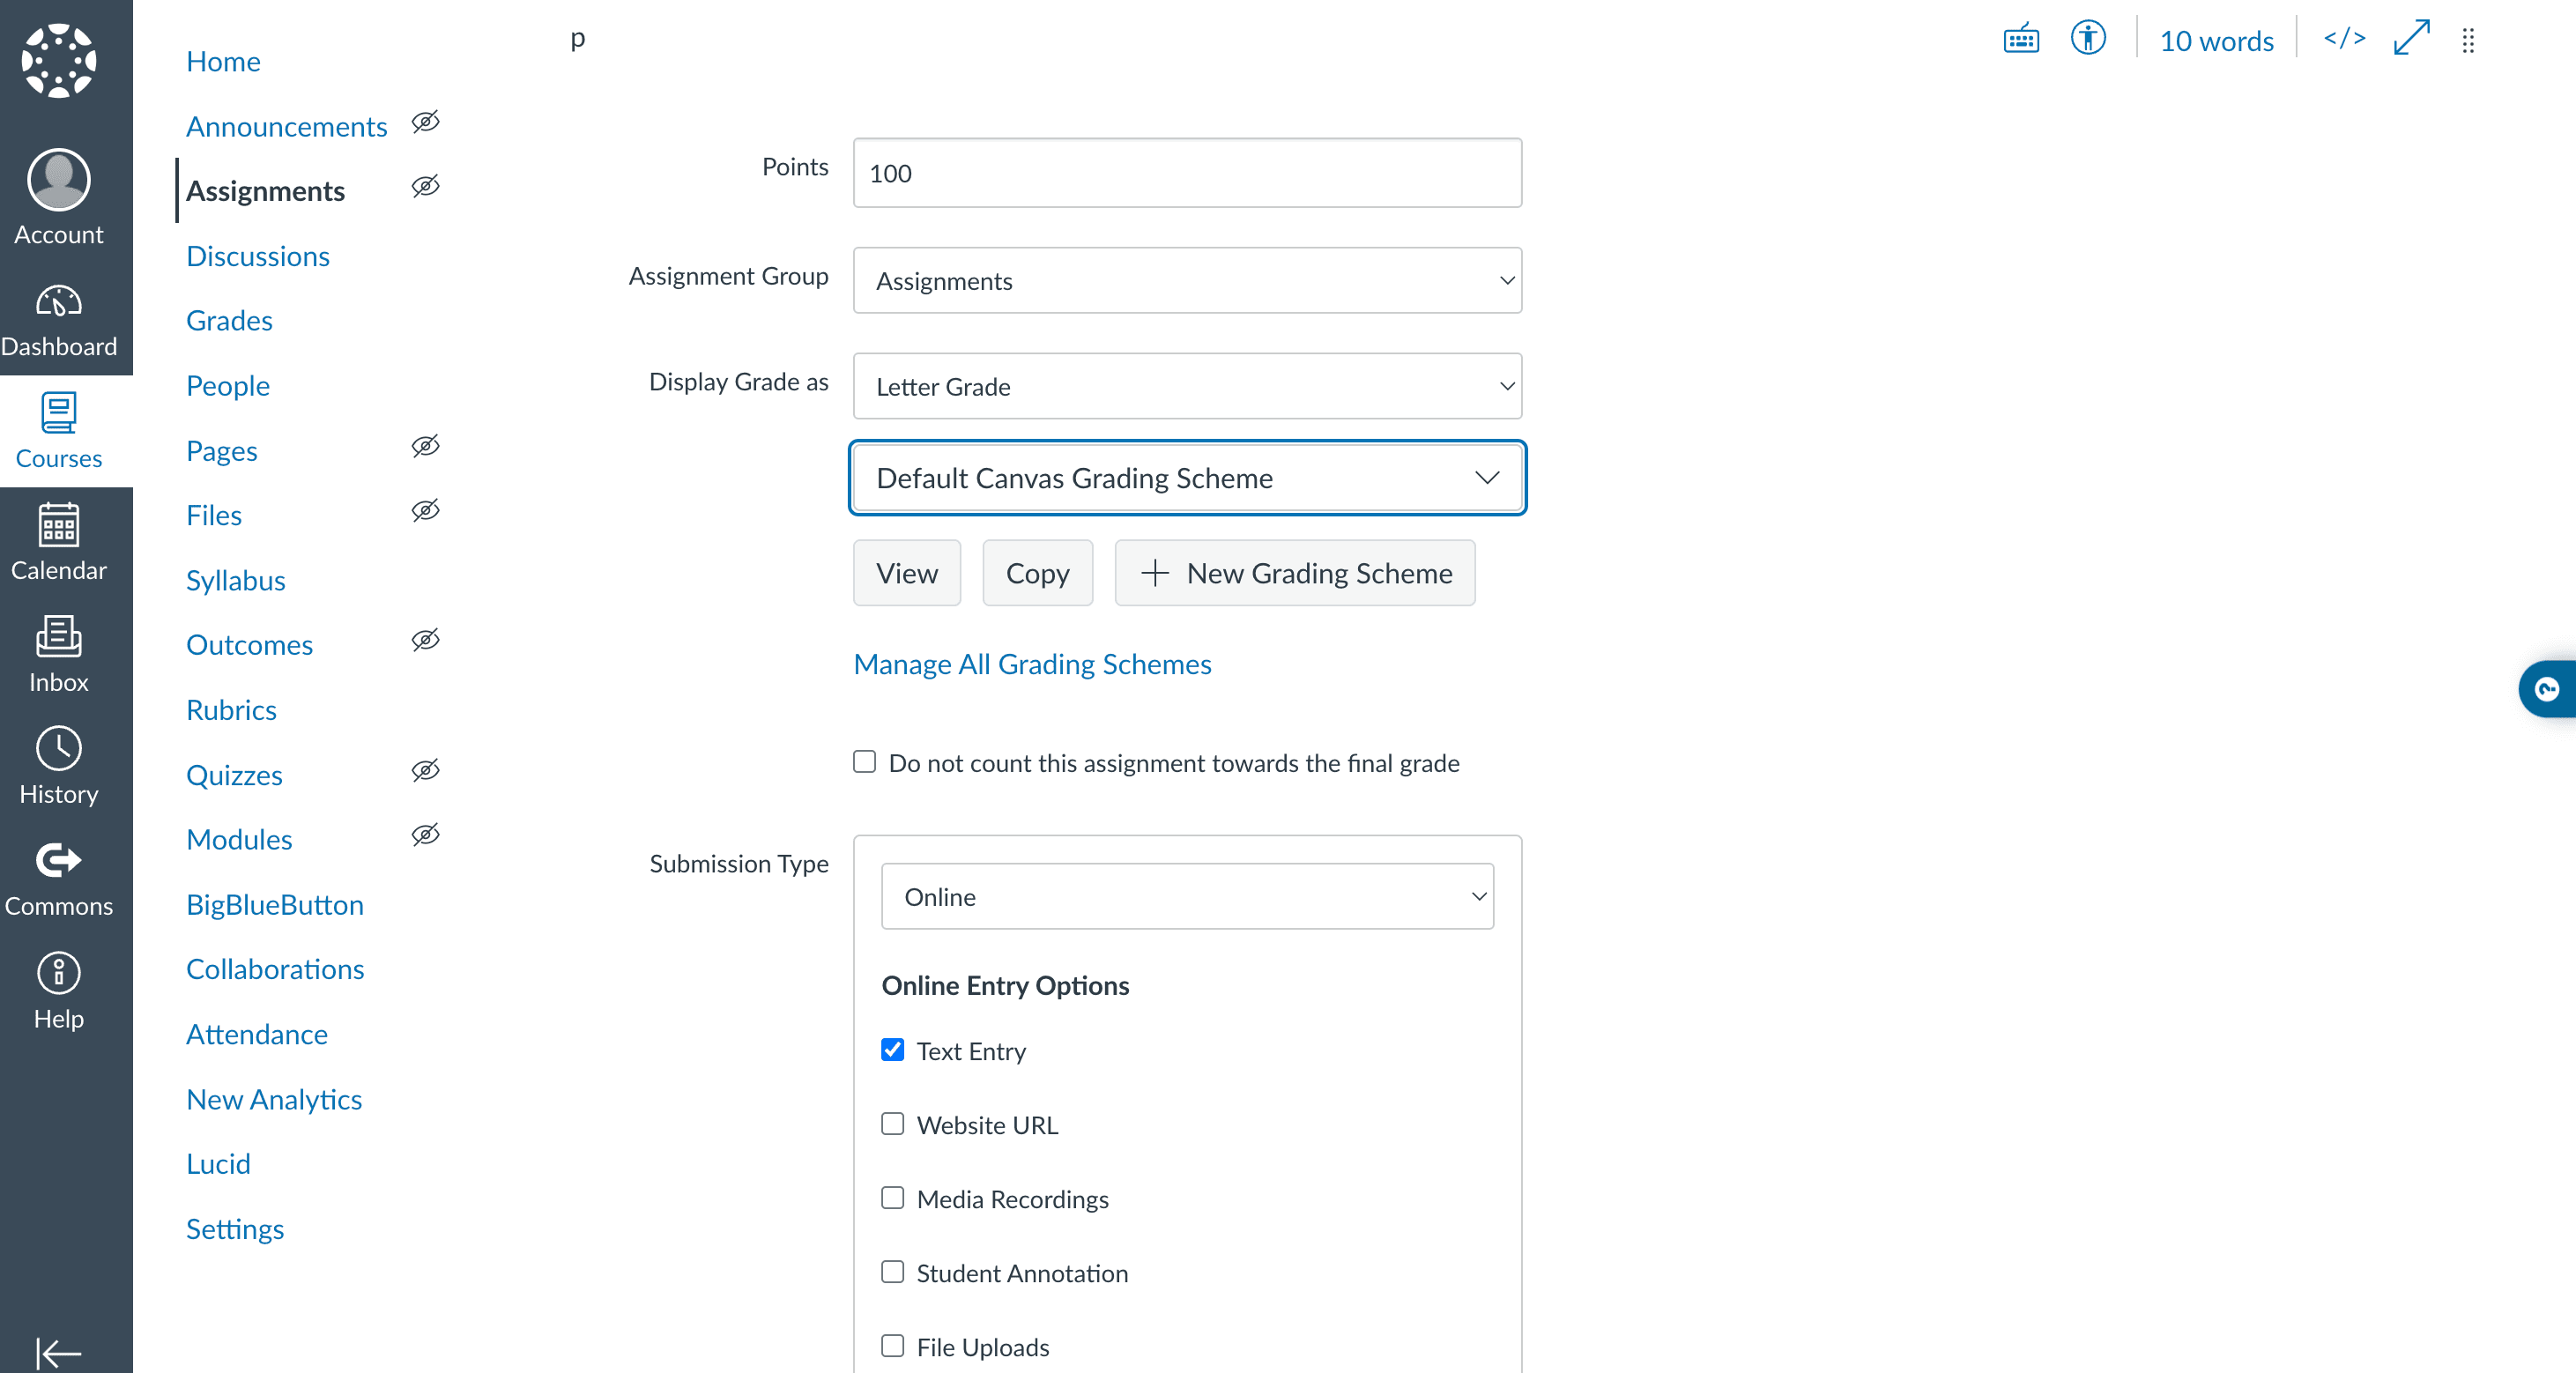The image size is (2576, 1373).
Task: Go to Grades in course menu
Action: tap(229, 321)
